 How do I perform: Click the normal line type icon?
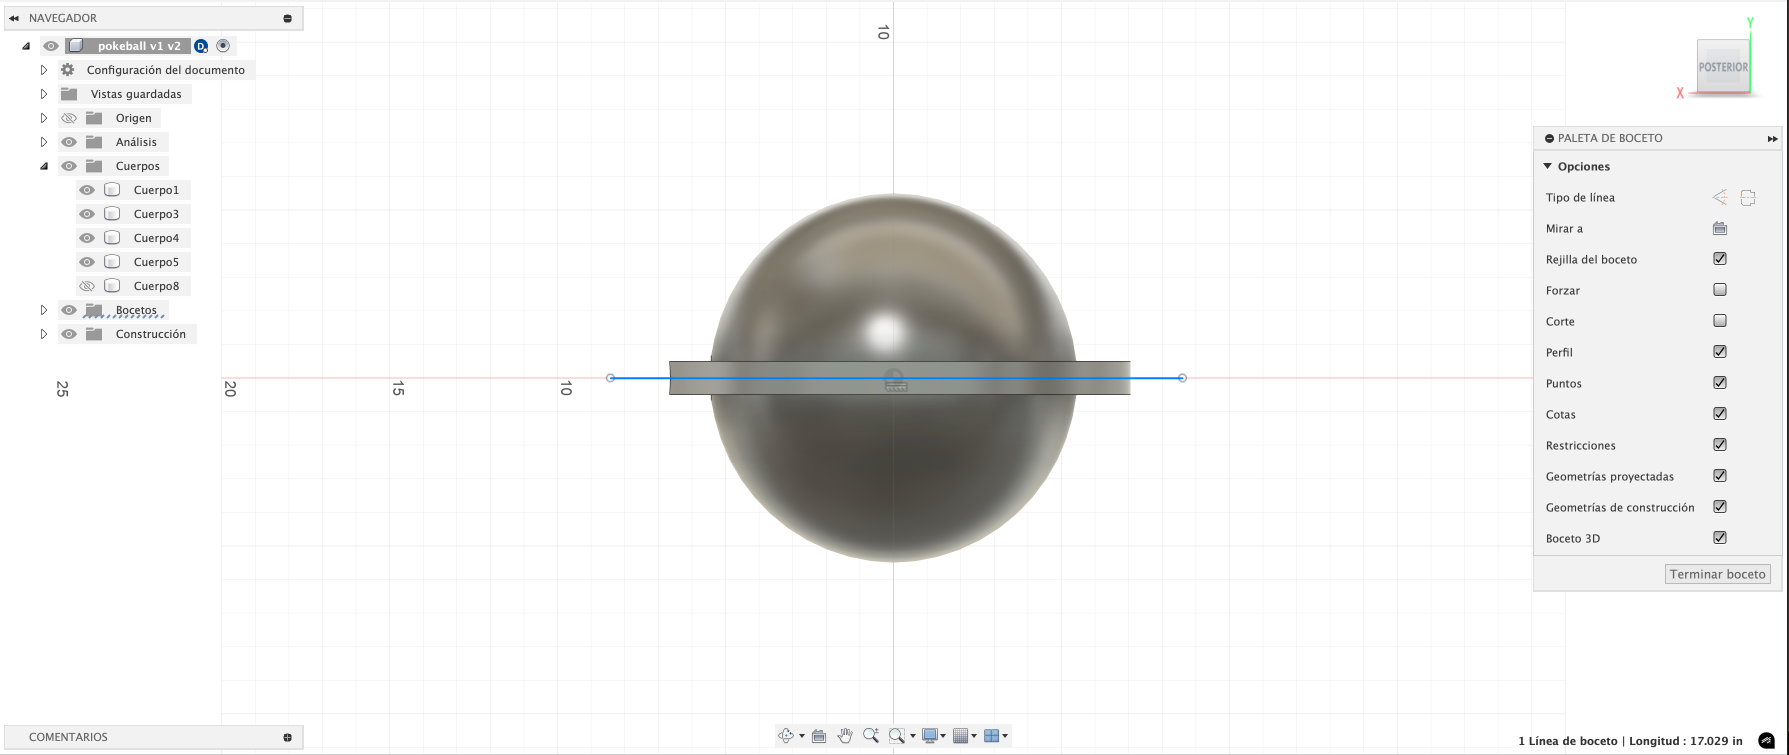point(1720,197)
